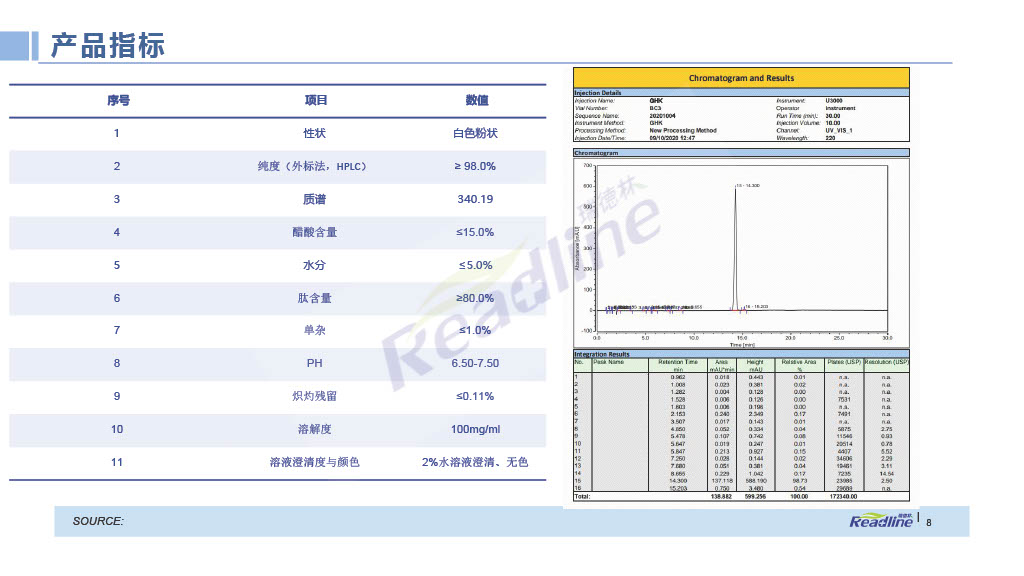Click the 序号 column header
The height and width of the screenshot is (576, 1024).
coord(118,100)
